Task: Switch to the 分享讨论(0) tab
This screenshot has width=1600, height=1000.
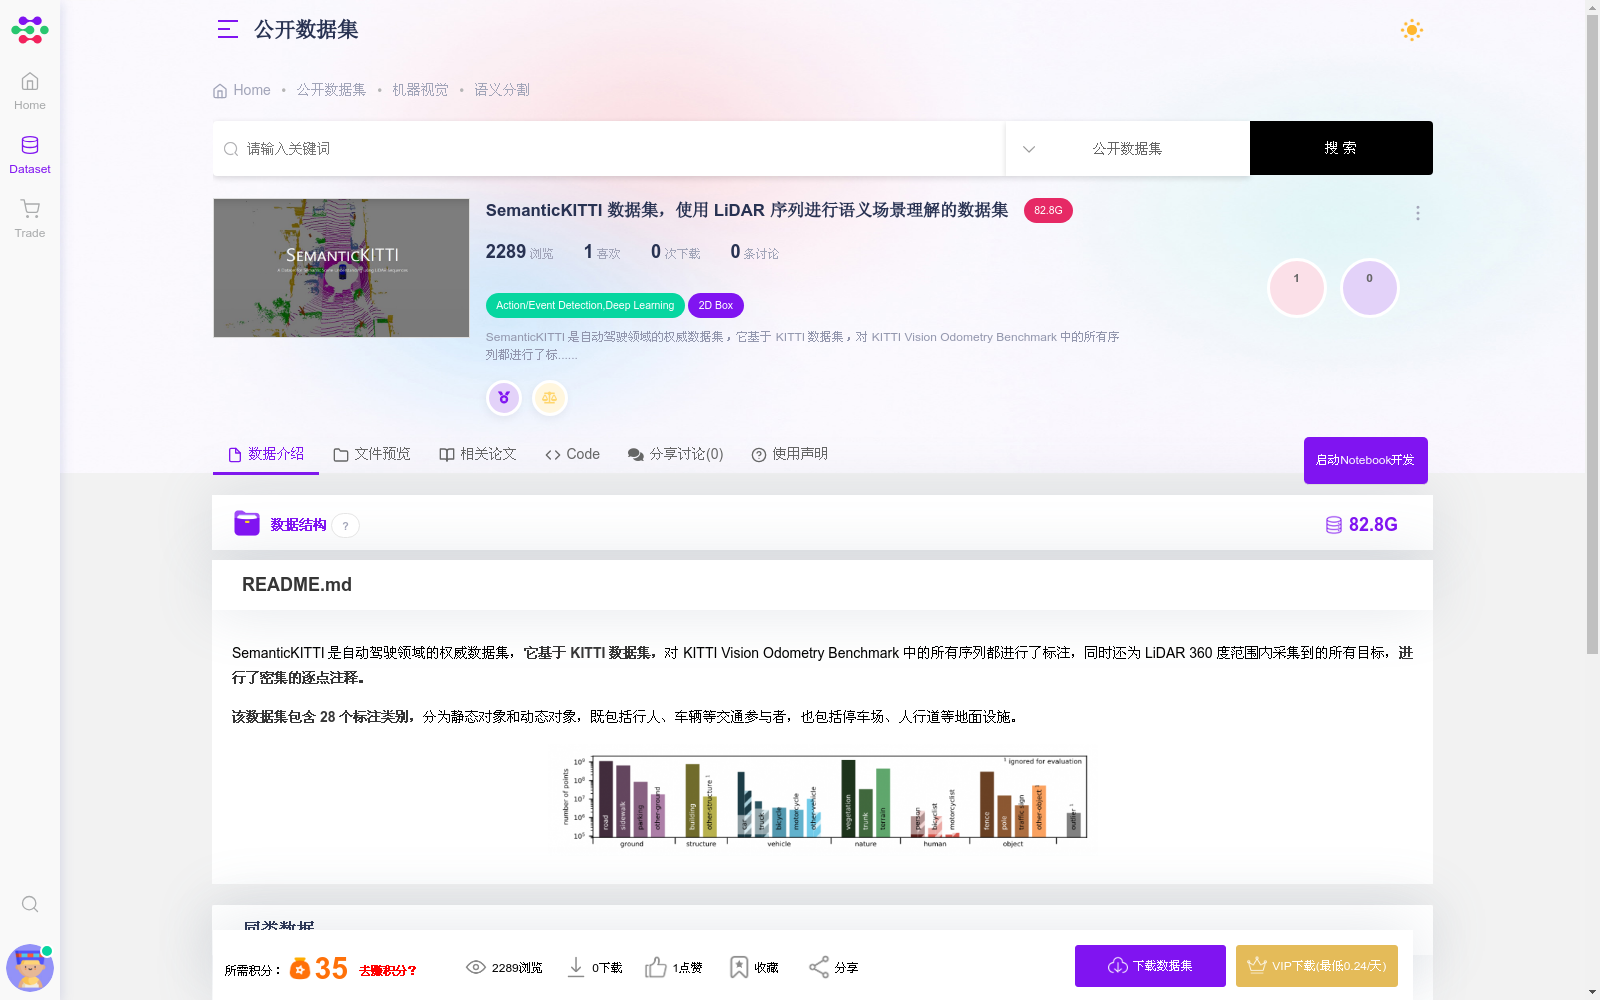Action: pos(676,454)
